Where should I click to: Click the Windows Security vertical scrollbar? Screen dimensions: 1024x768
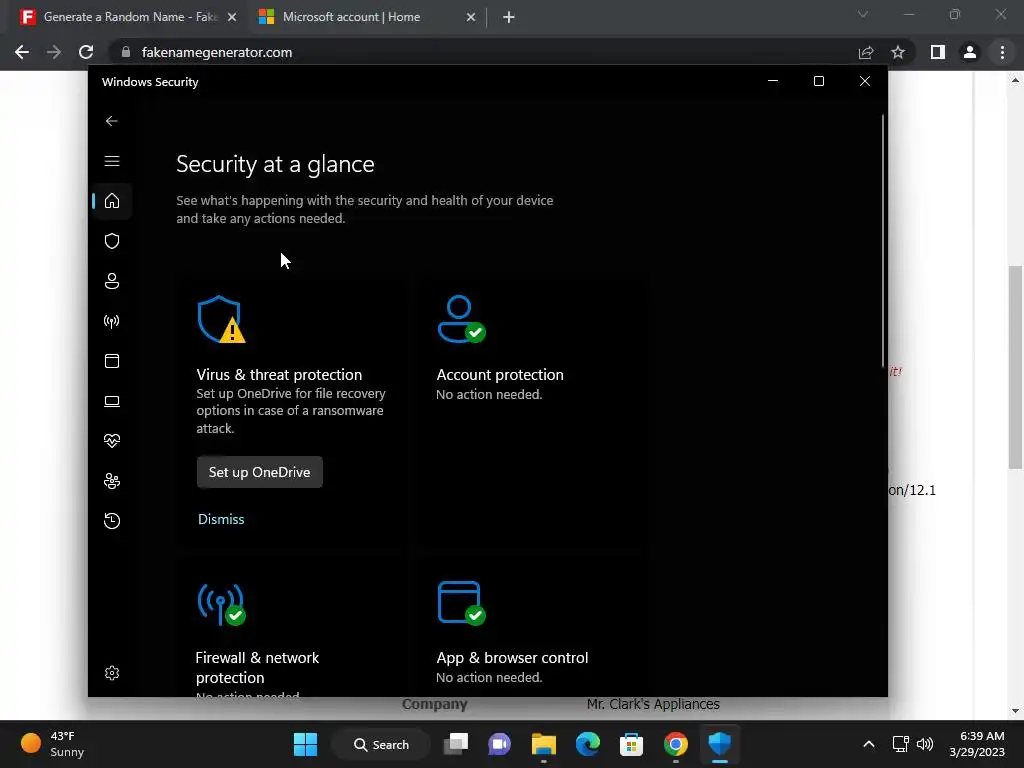pyautogui.click(x=883, y=242)
